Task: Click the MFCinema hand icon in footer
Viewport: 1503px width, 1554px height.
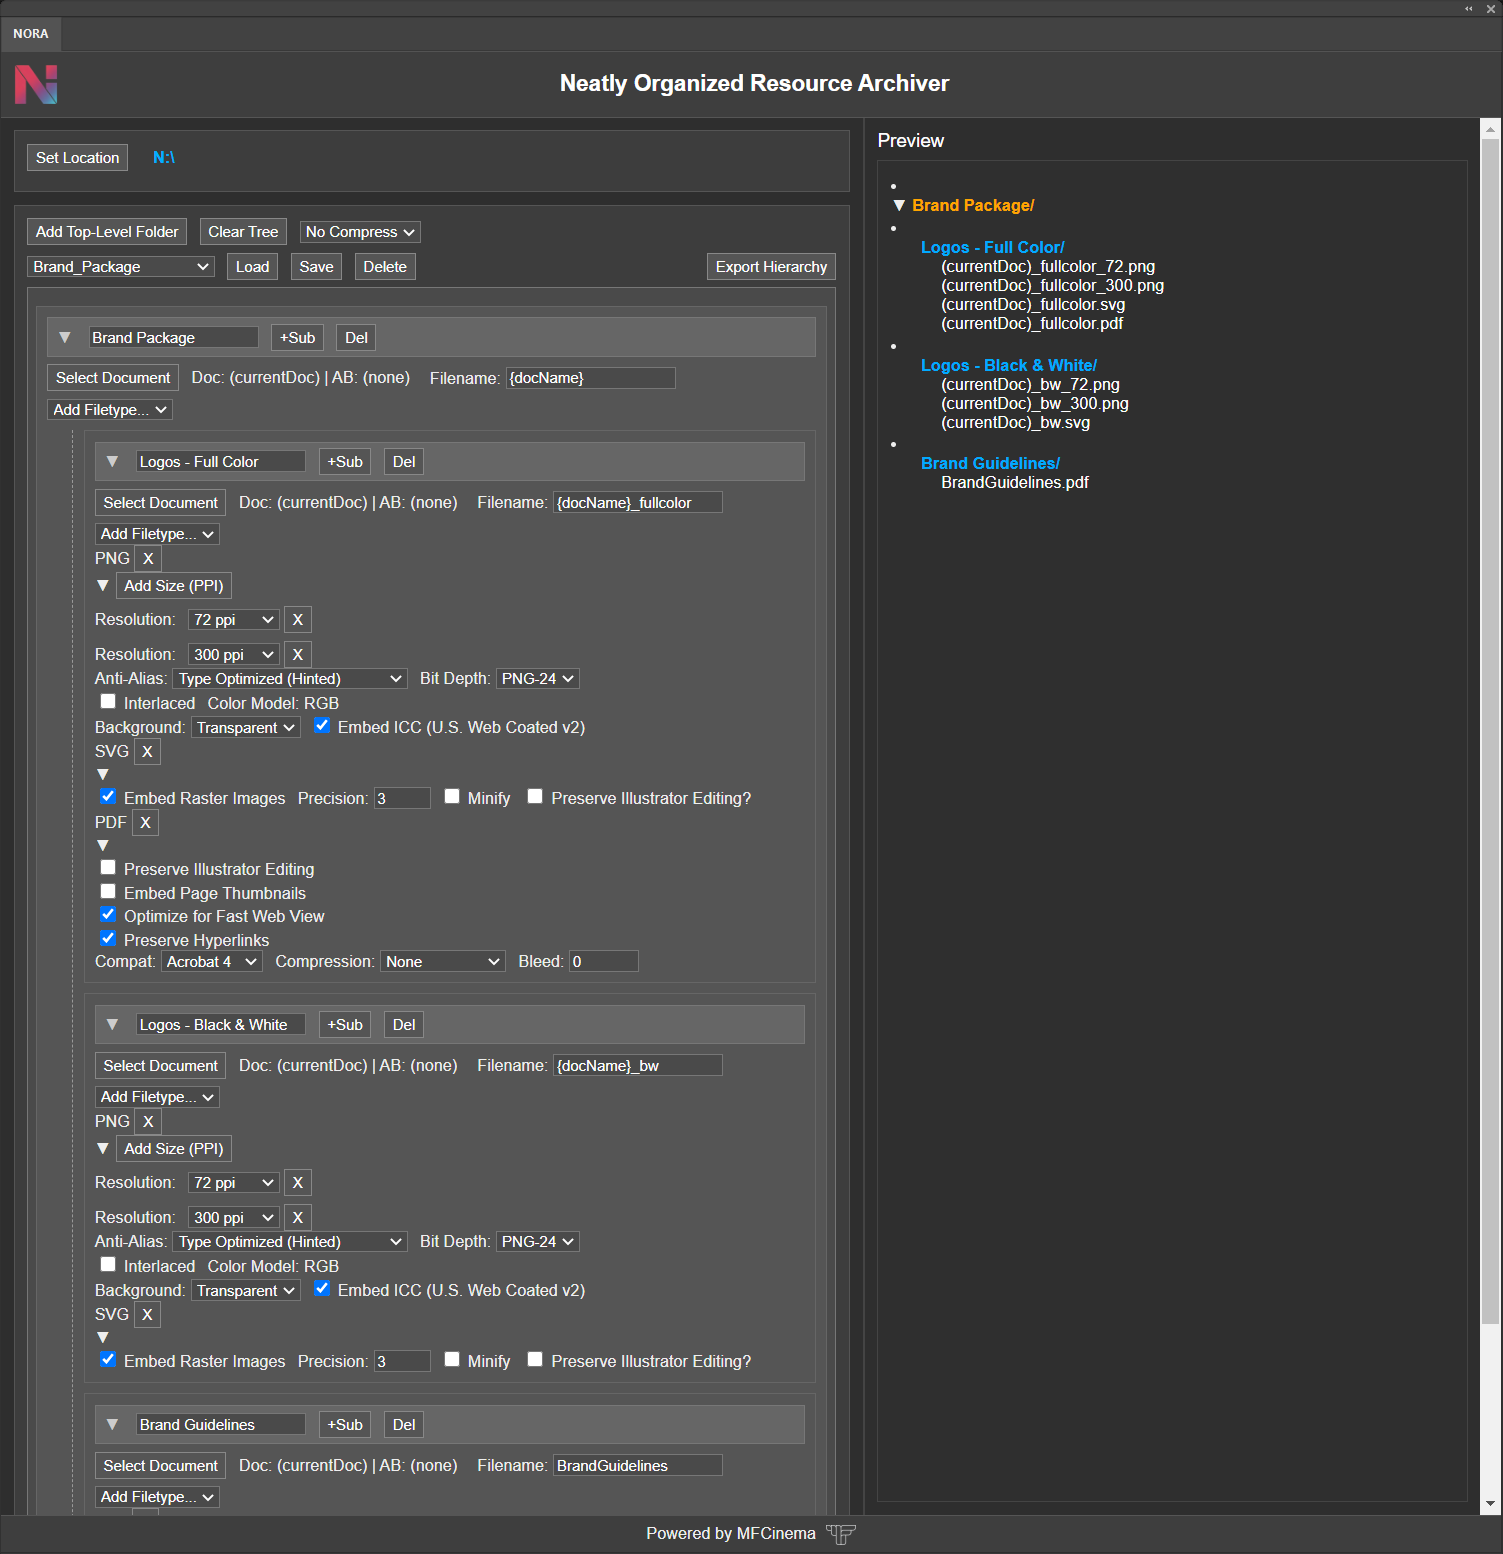Action: (x=841, y=1534)
